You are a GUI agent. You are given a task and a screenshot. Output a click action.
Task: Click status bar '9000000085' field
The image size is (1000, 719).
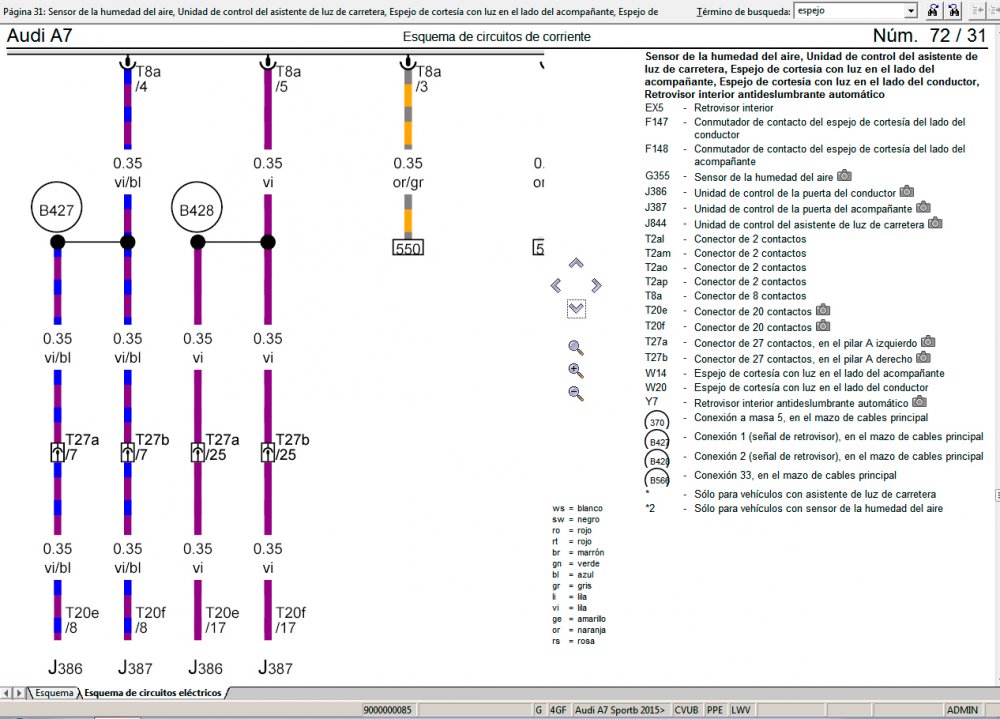pos(388,709)
